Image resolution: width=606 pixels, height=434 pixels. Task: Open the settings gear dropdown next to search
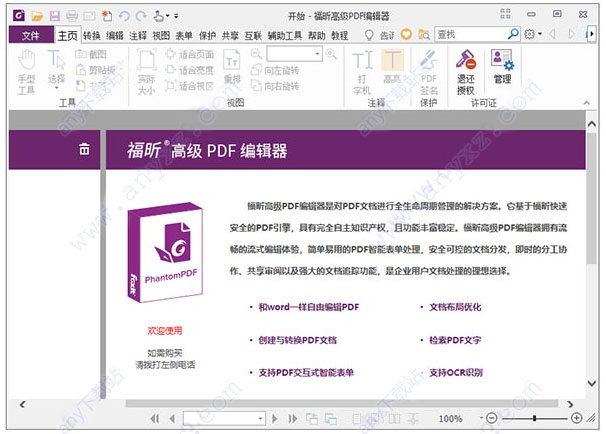point(533,34)
